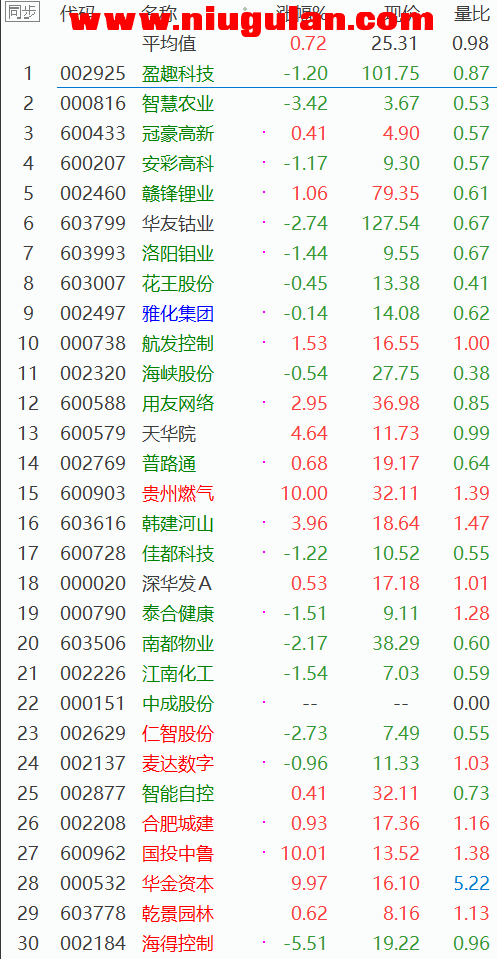This screenshot has height=959, width=497.
Task: Sort by the 量比 column header
Action: coord(471,13)
